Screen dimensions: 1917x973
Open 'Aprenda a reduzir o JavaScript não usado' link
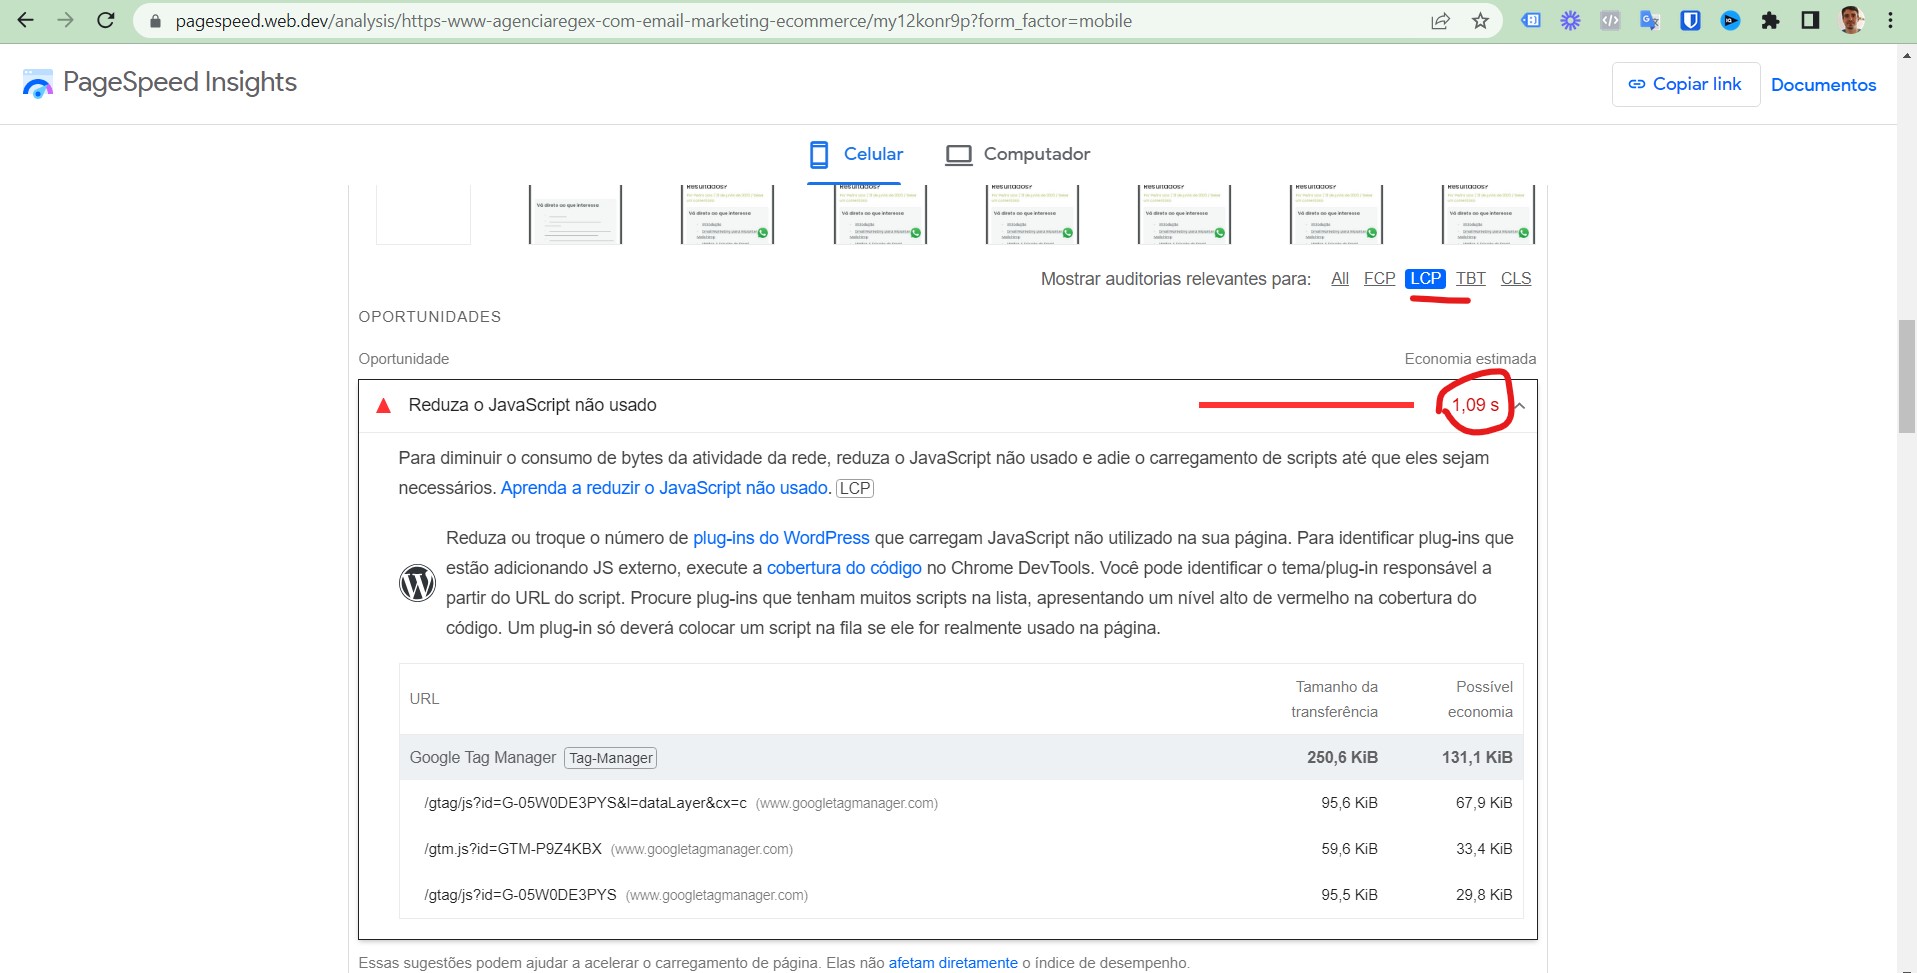tap(664, 488)
